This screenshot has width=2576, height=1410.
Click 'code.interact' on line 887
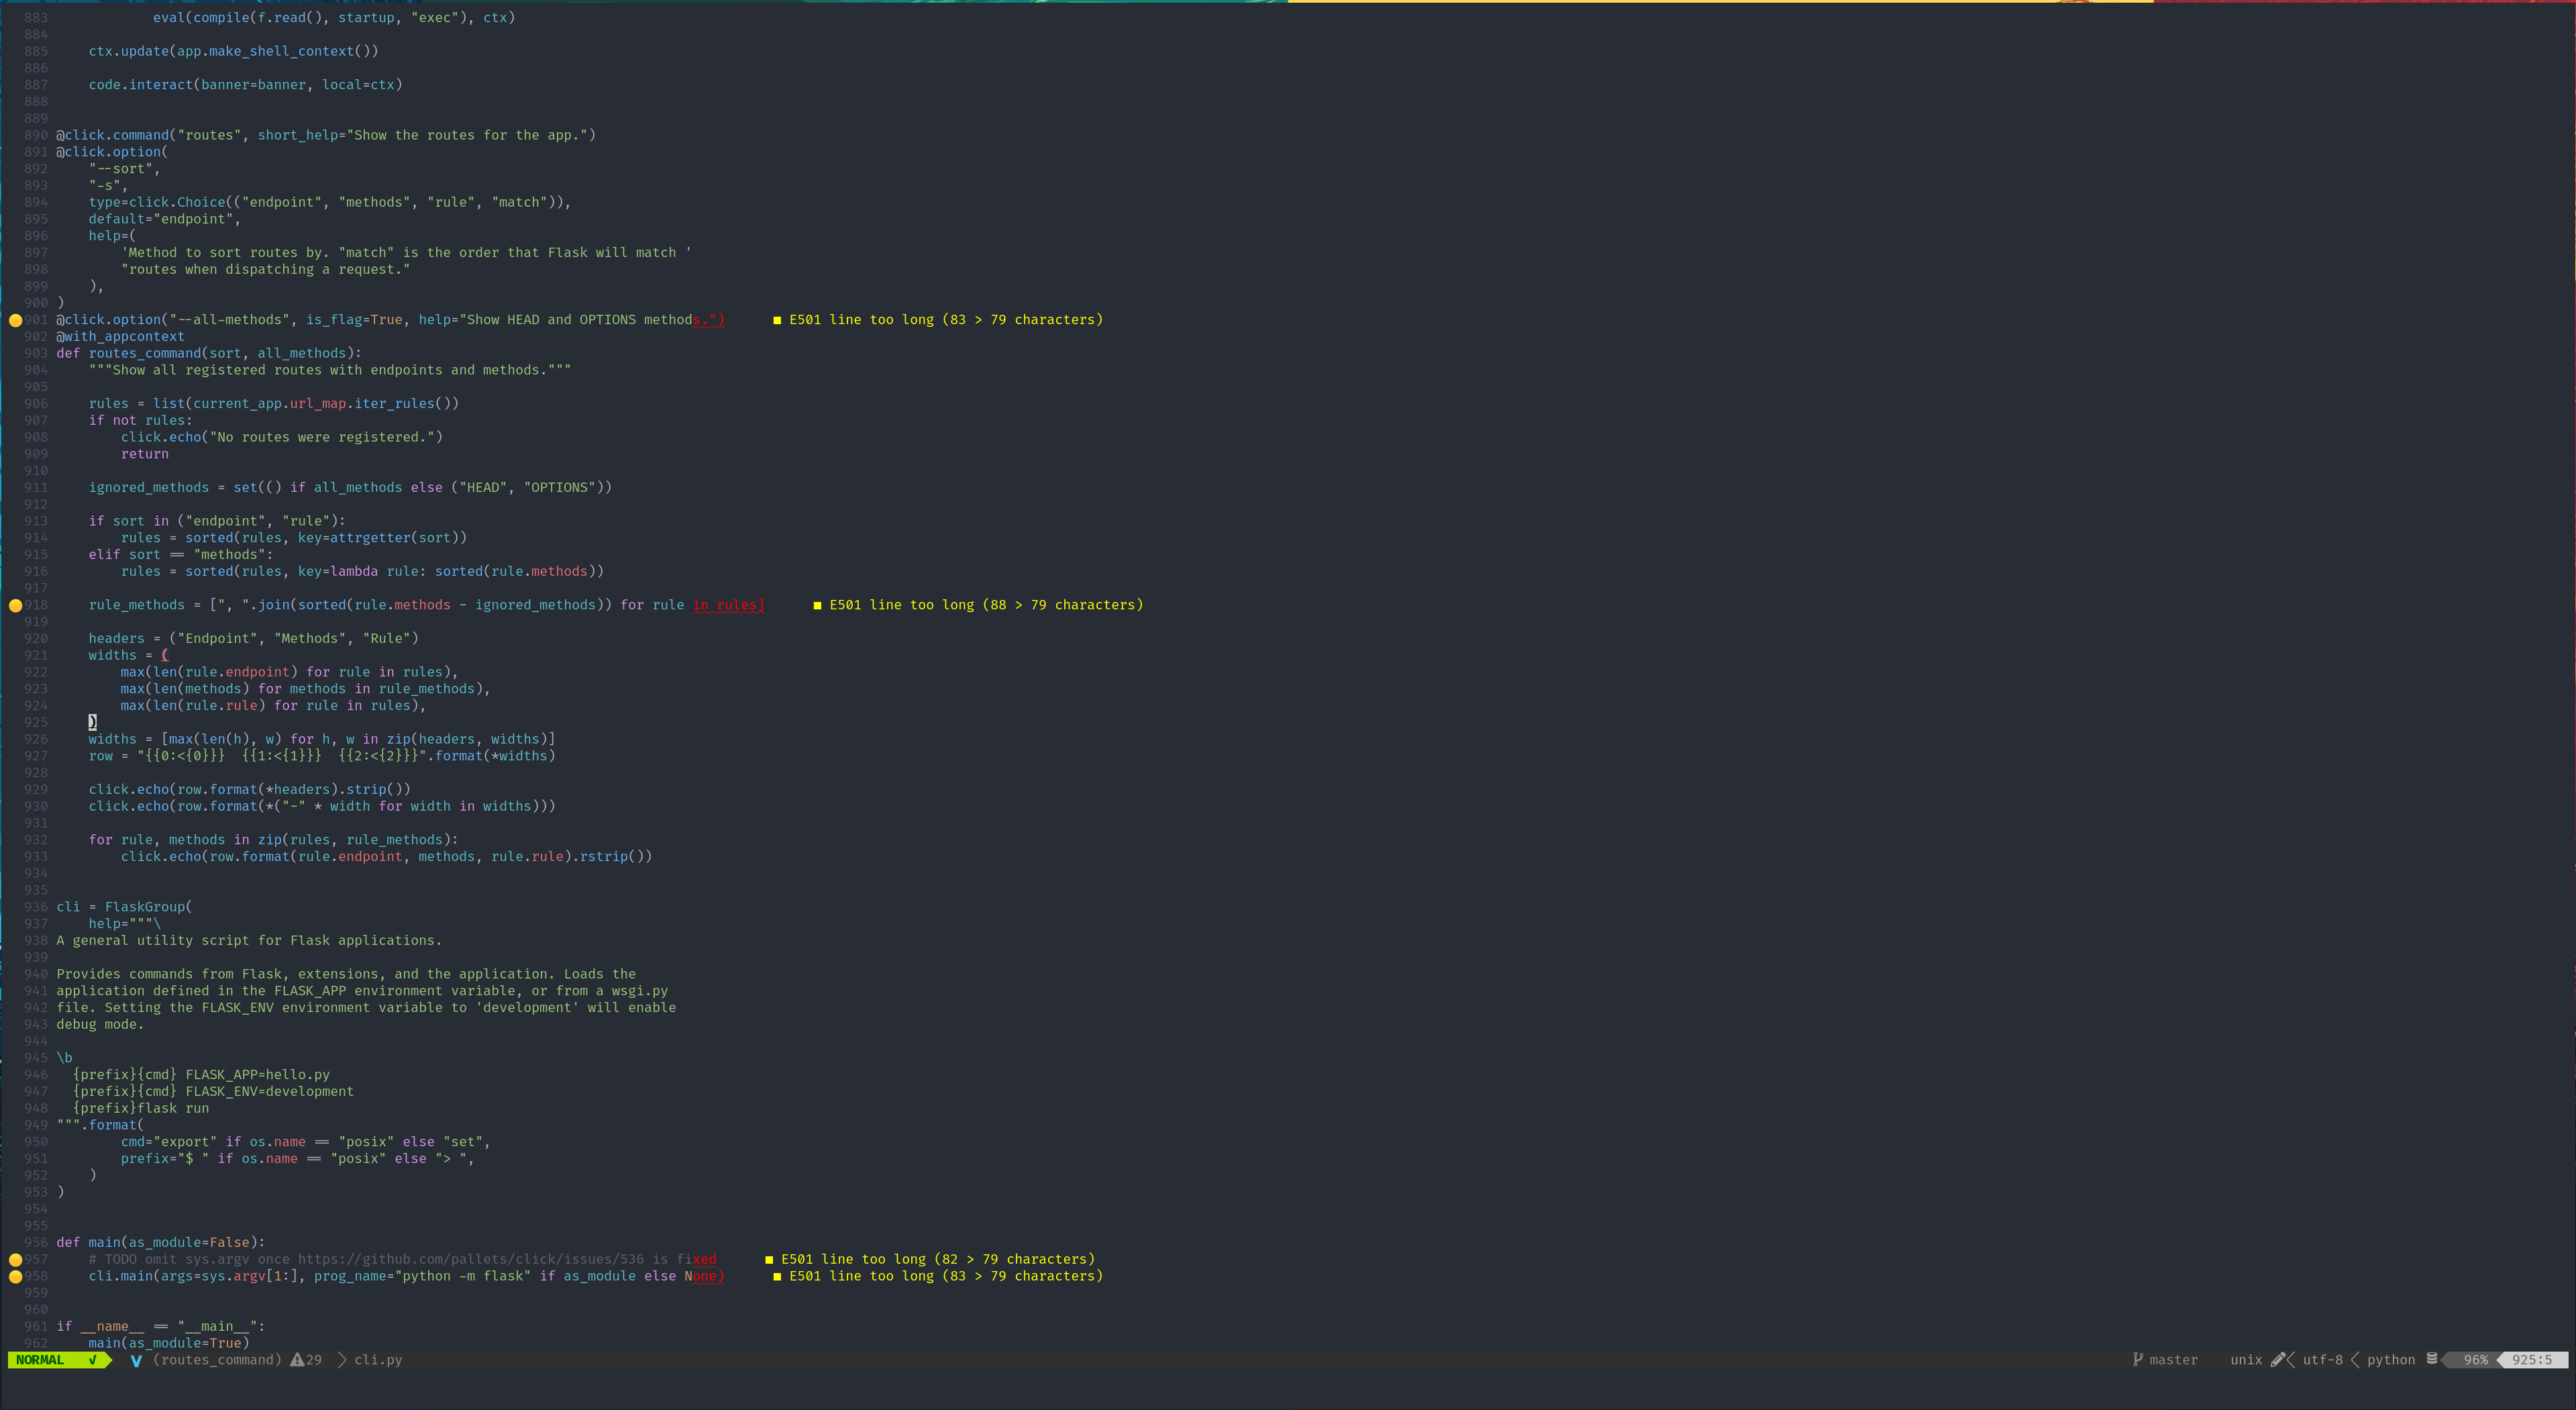[141, 85]
